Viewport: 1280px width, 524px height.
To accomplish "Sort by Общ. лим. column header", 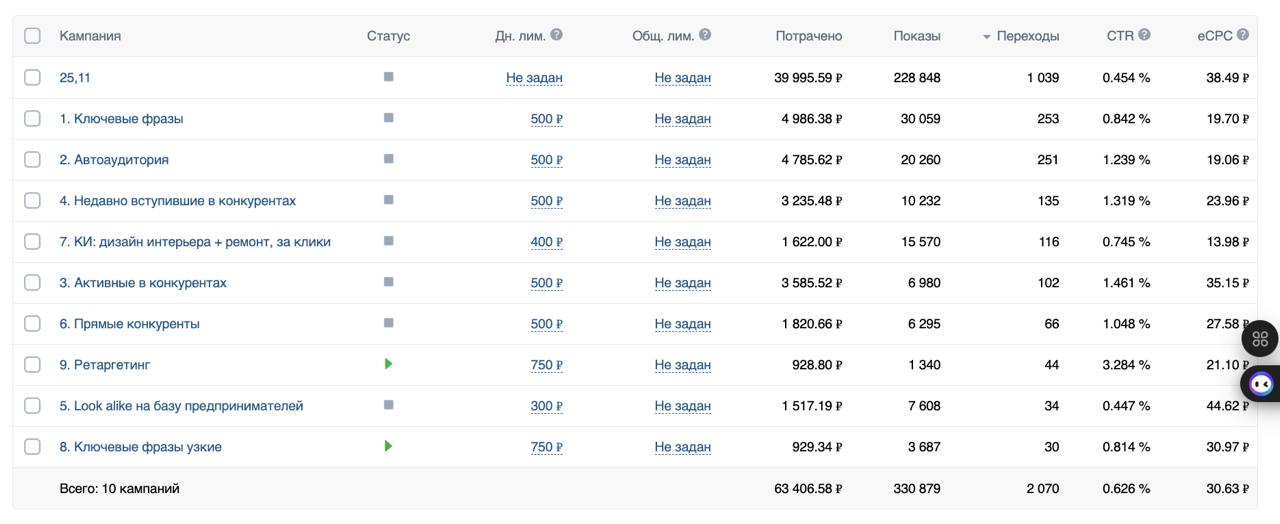I will pyautogui.click(x=663, y=36).
